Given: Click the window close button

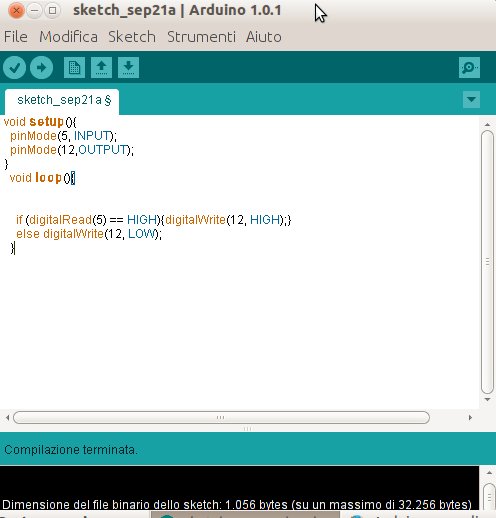Looking at the screenshot, I should pos(16,11).
